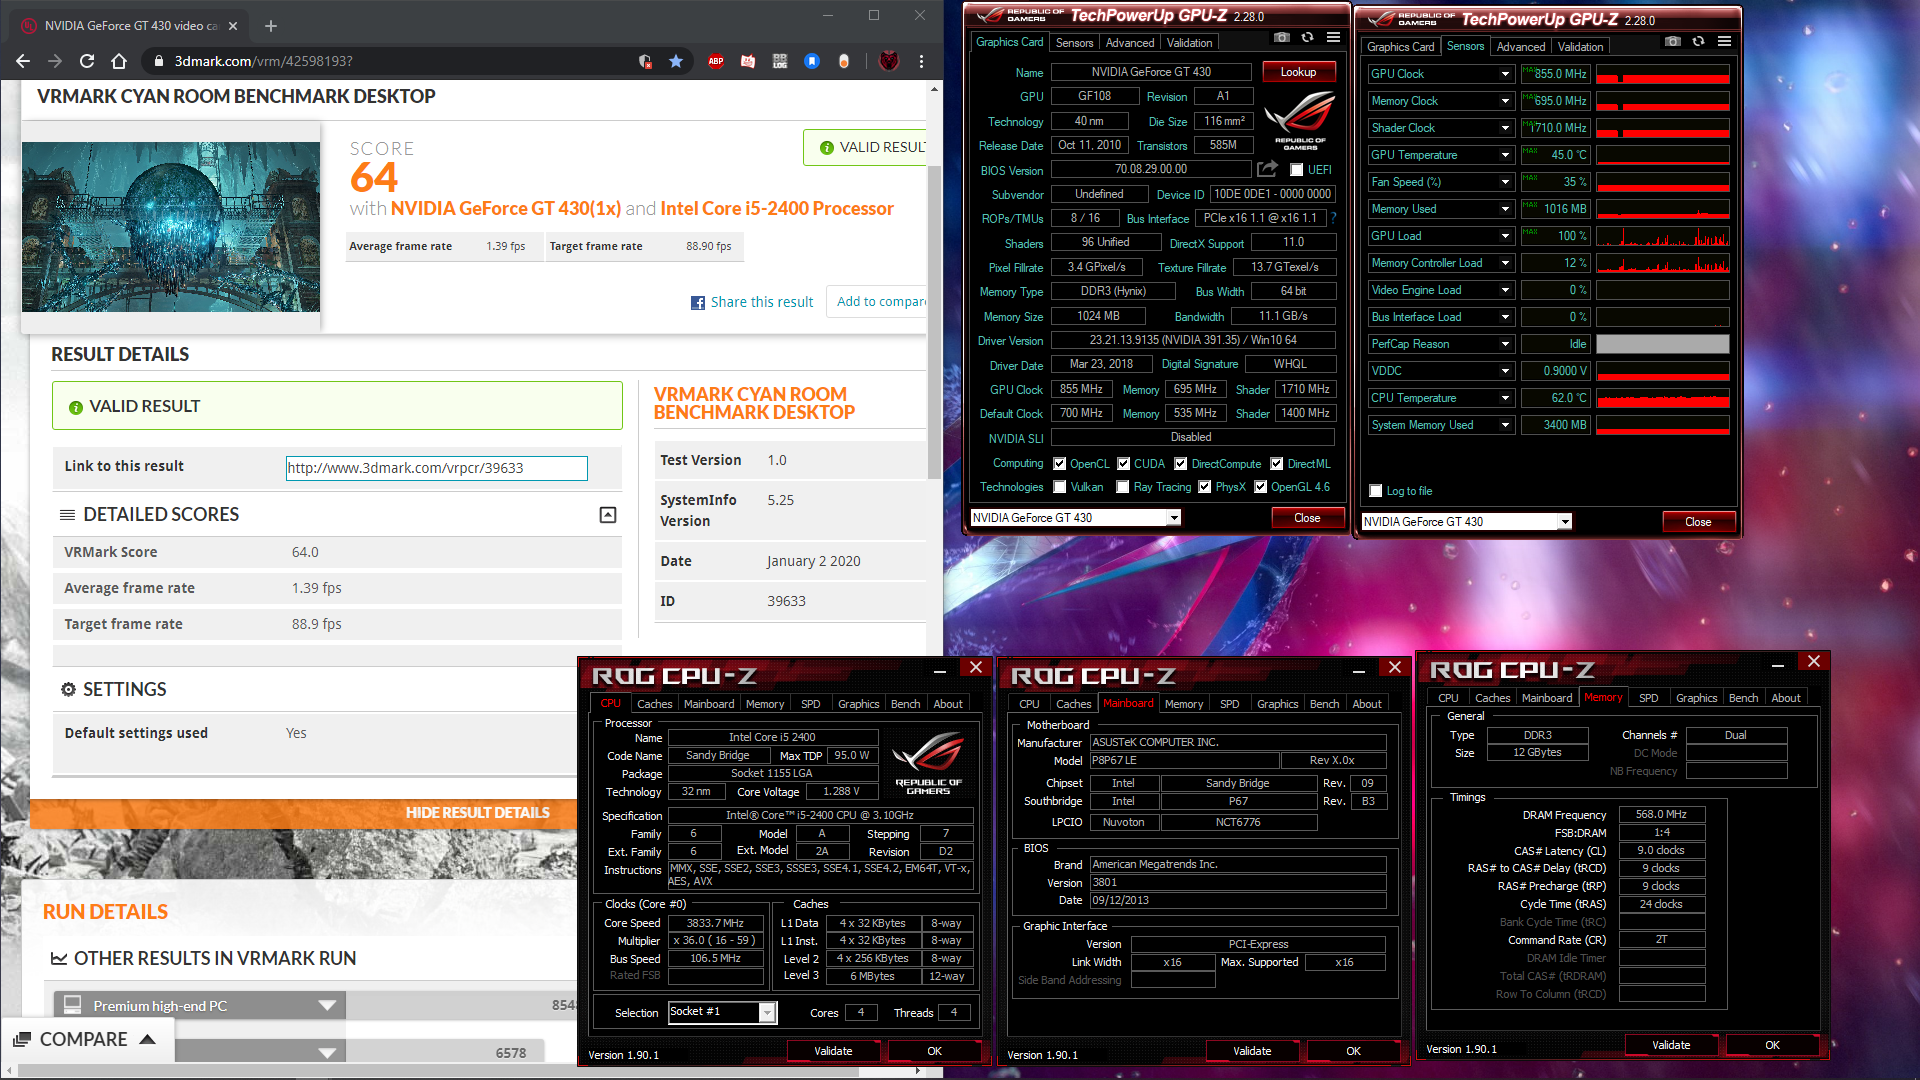Open GPU selector dropdown in left GPU-Z
This screenshot has width=1920, height=1080.
1174,518
